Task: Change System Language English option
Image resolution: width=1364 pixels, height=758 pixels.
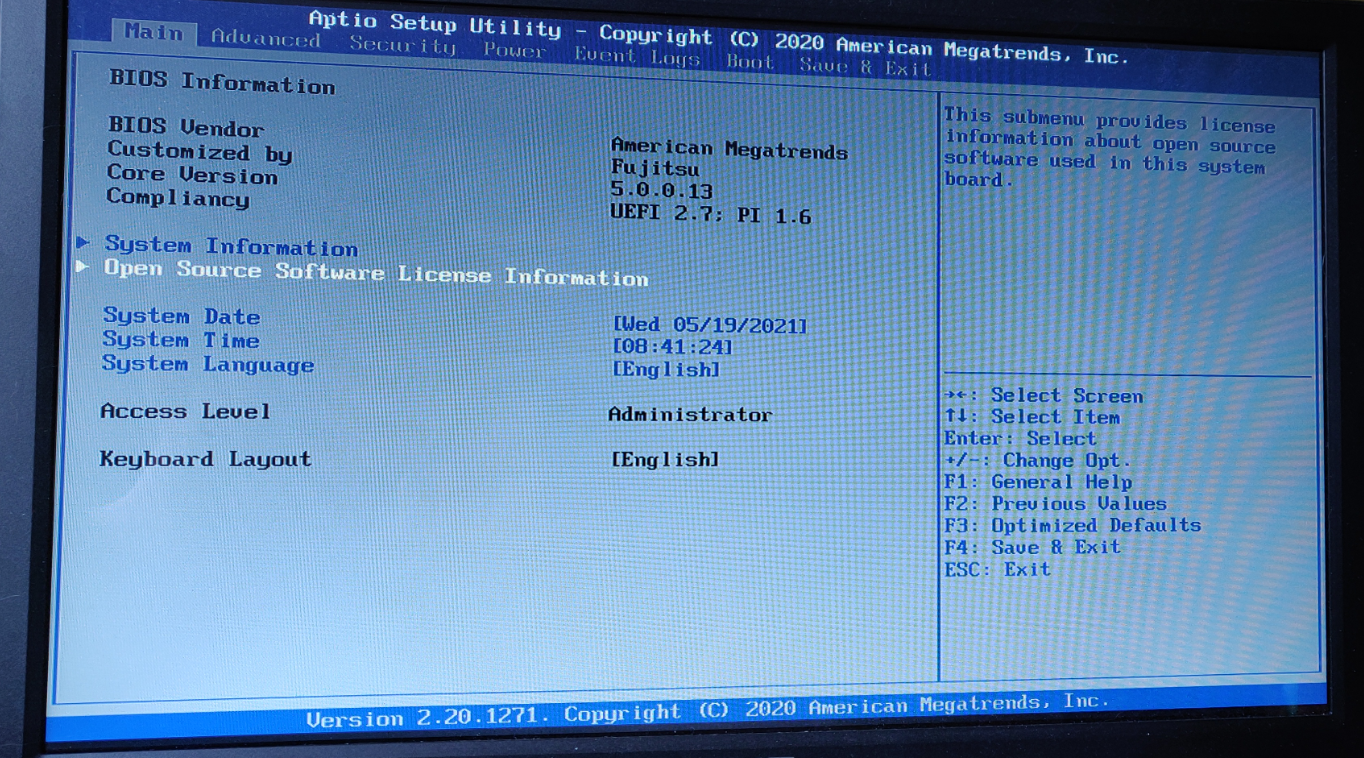Action: point(665,369)
